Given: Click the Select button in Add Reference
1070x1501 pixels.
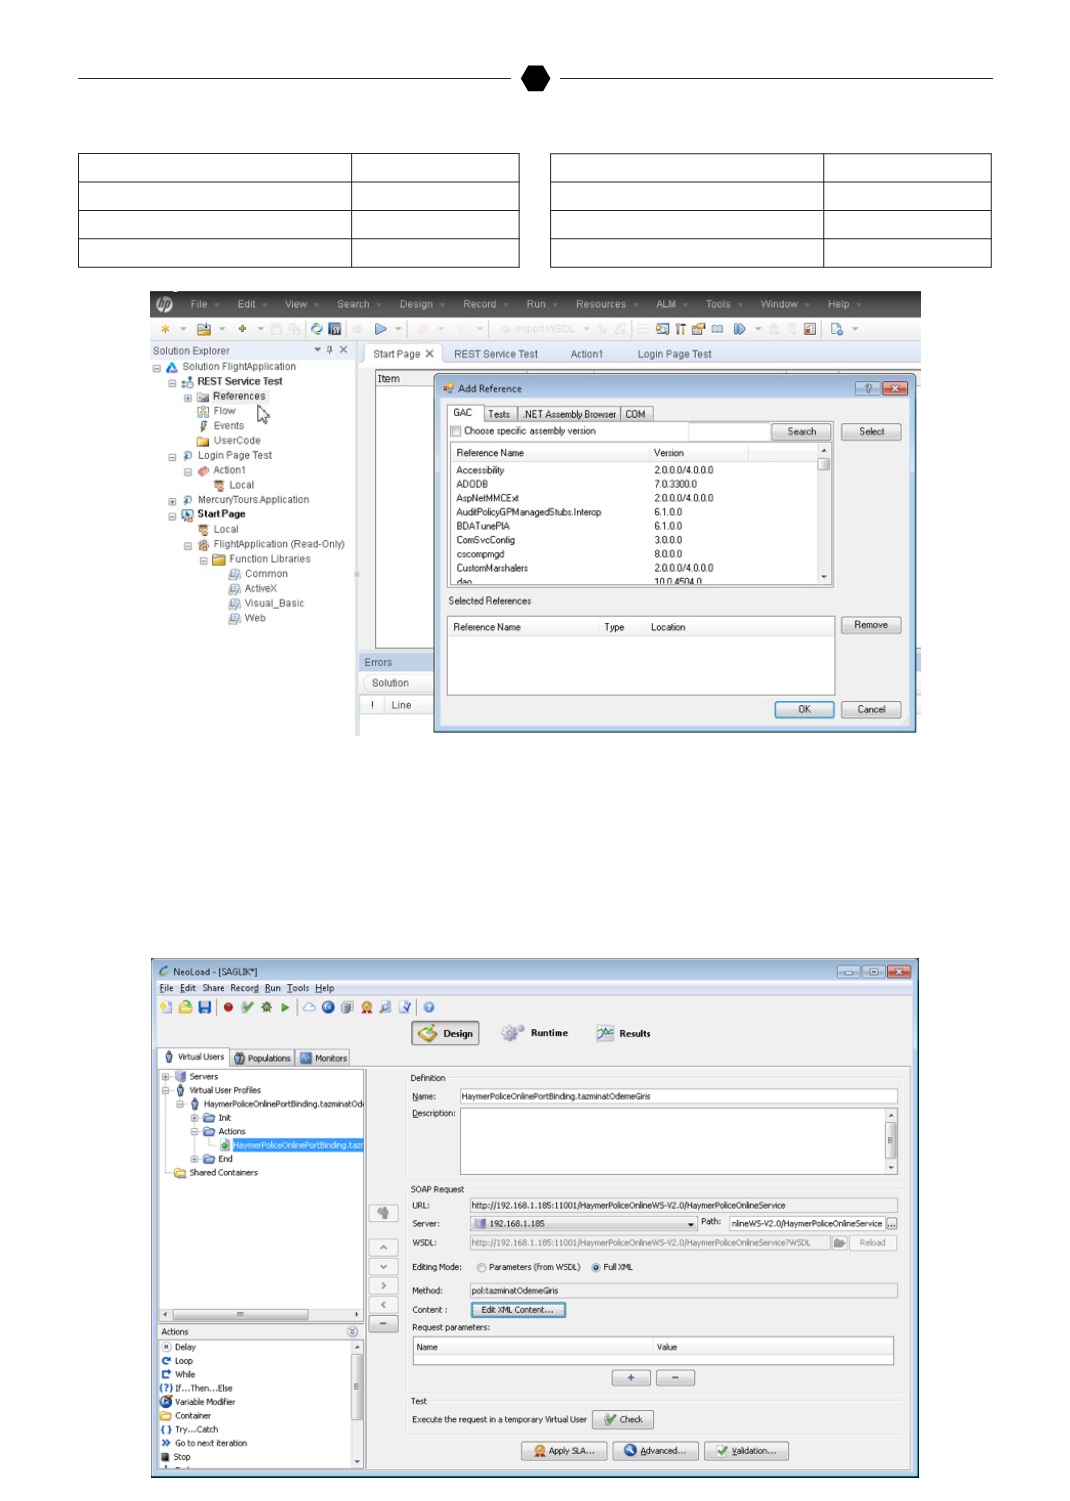Looking at the screenshot, I should tap(871, 432).
